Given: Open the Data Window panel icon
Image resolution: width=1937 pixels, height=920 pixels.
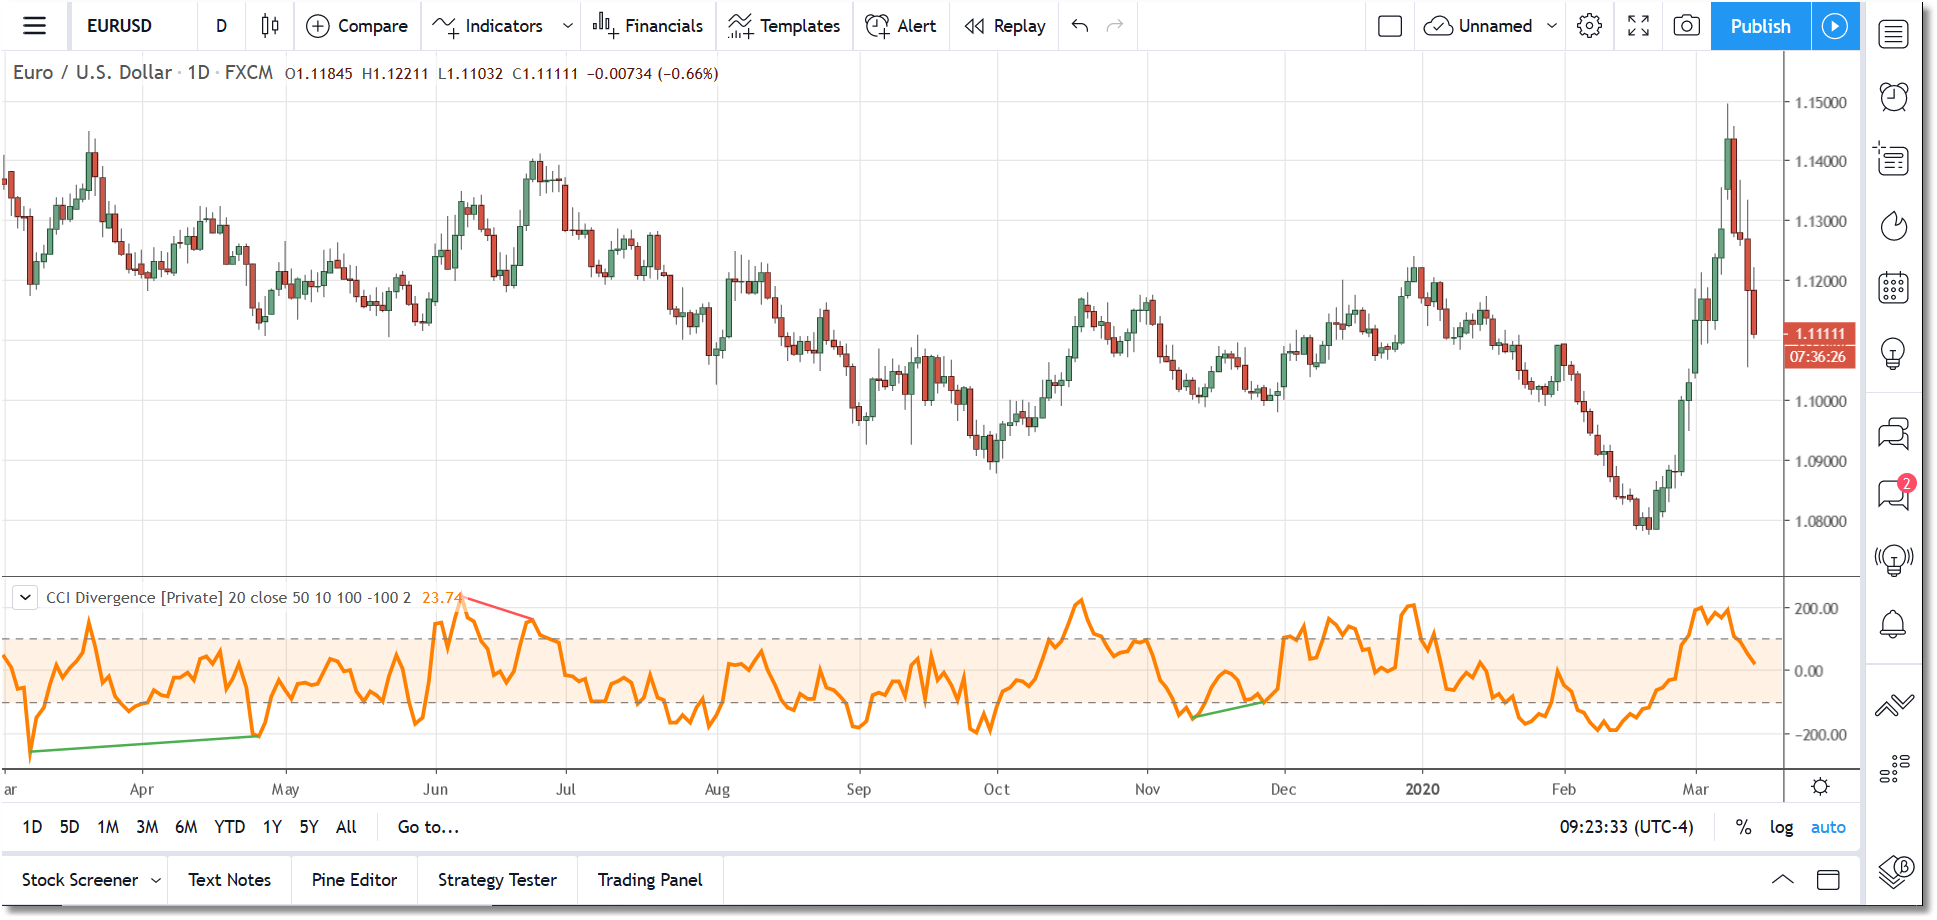Looking at the screenshot, I should [x=1893, y=160].
